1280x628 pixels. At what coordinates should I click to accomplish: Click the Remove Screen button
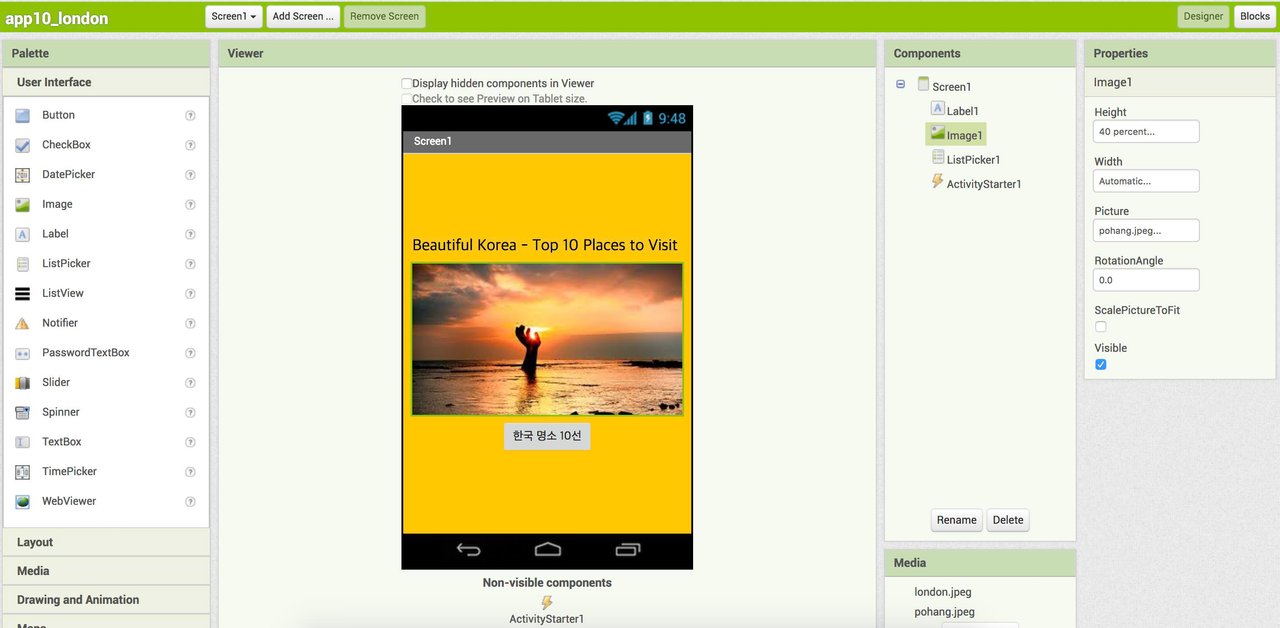tap(384, 17)
